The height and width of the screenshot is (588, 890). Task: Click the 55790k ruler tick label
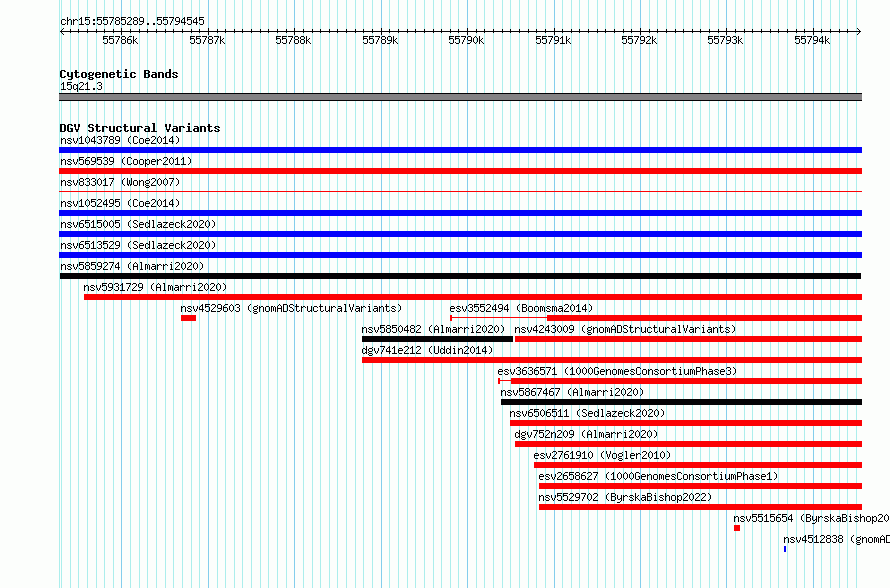tap(467, 40)
